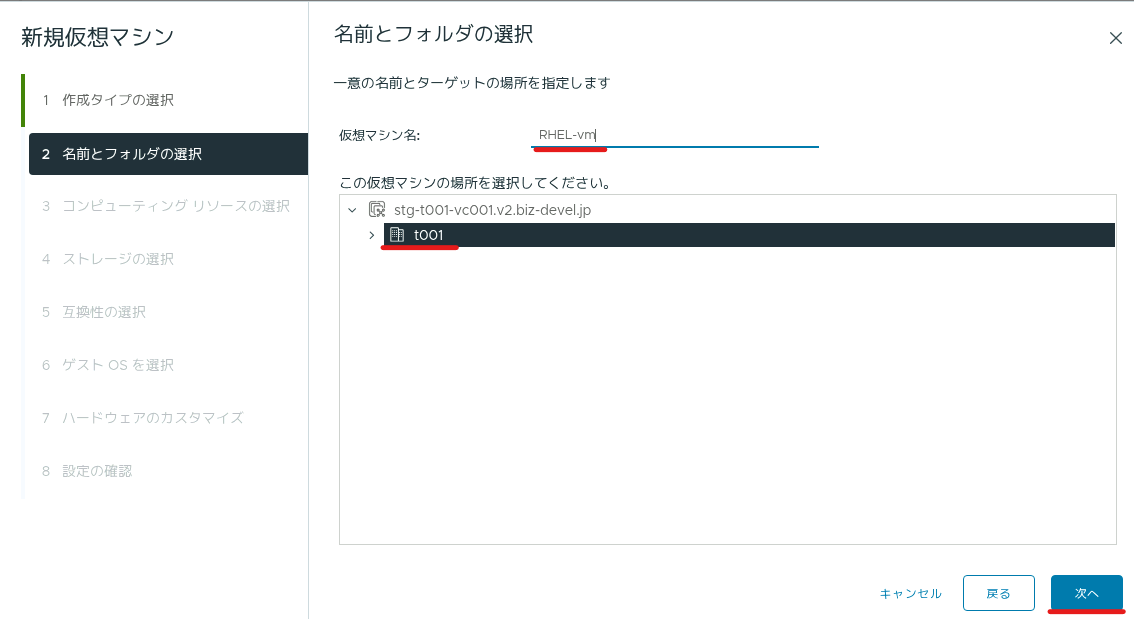Screen dimensions: 1134x619
Task: Click the キャンセル button
Action: pyautogui.click(x=911, y=594)
